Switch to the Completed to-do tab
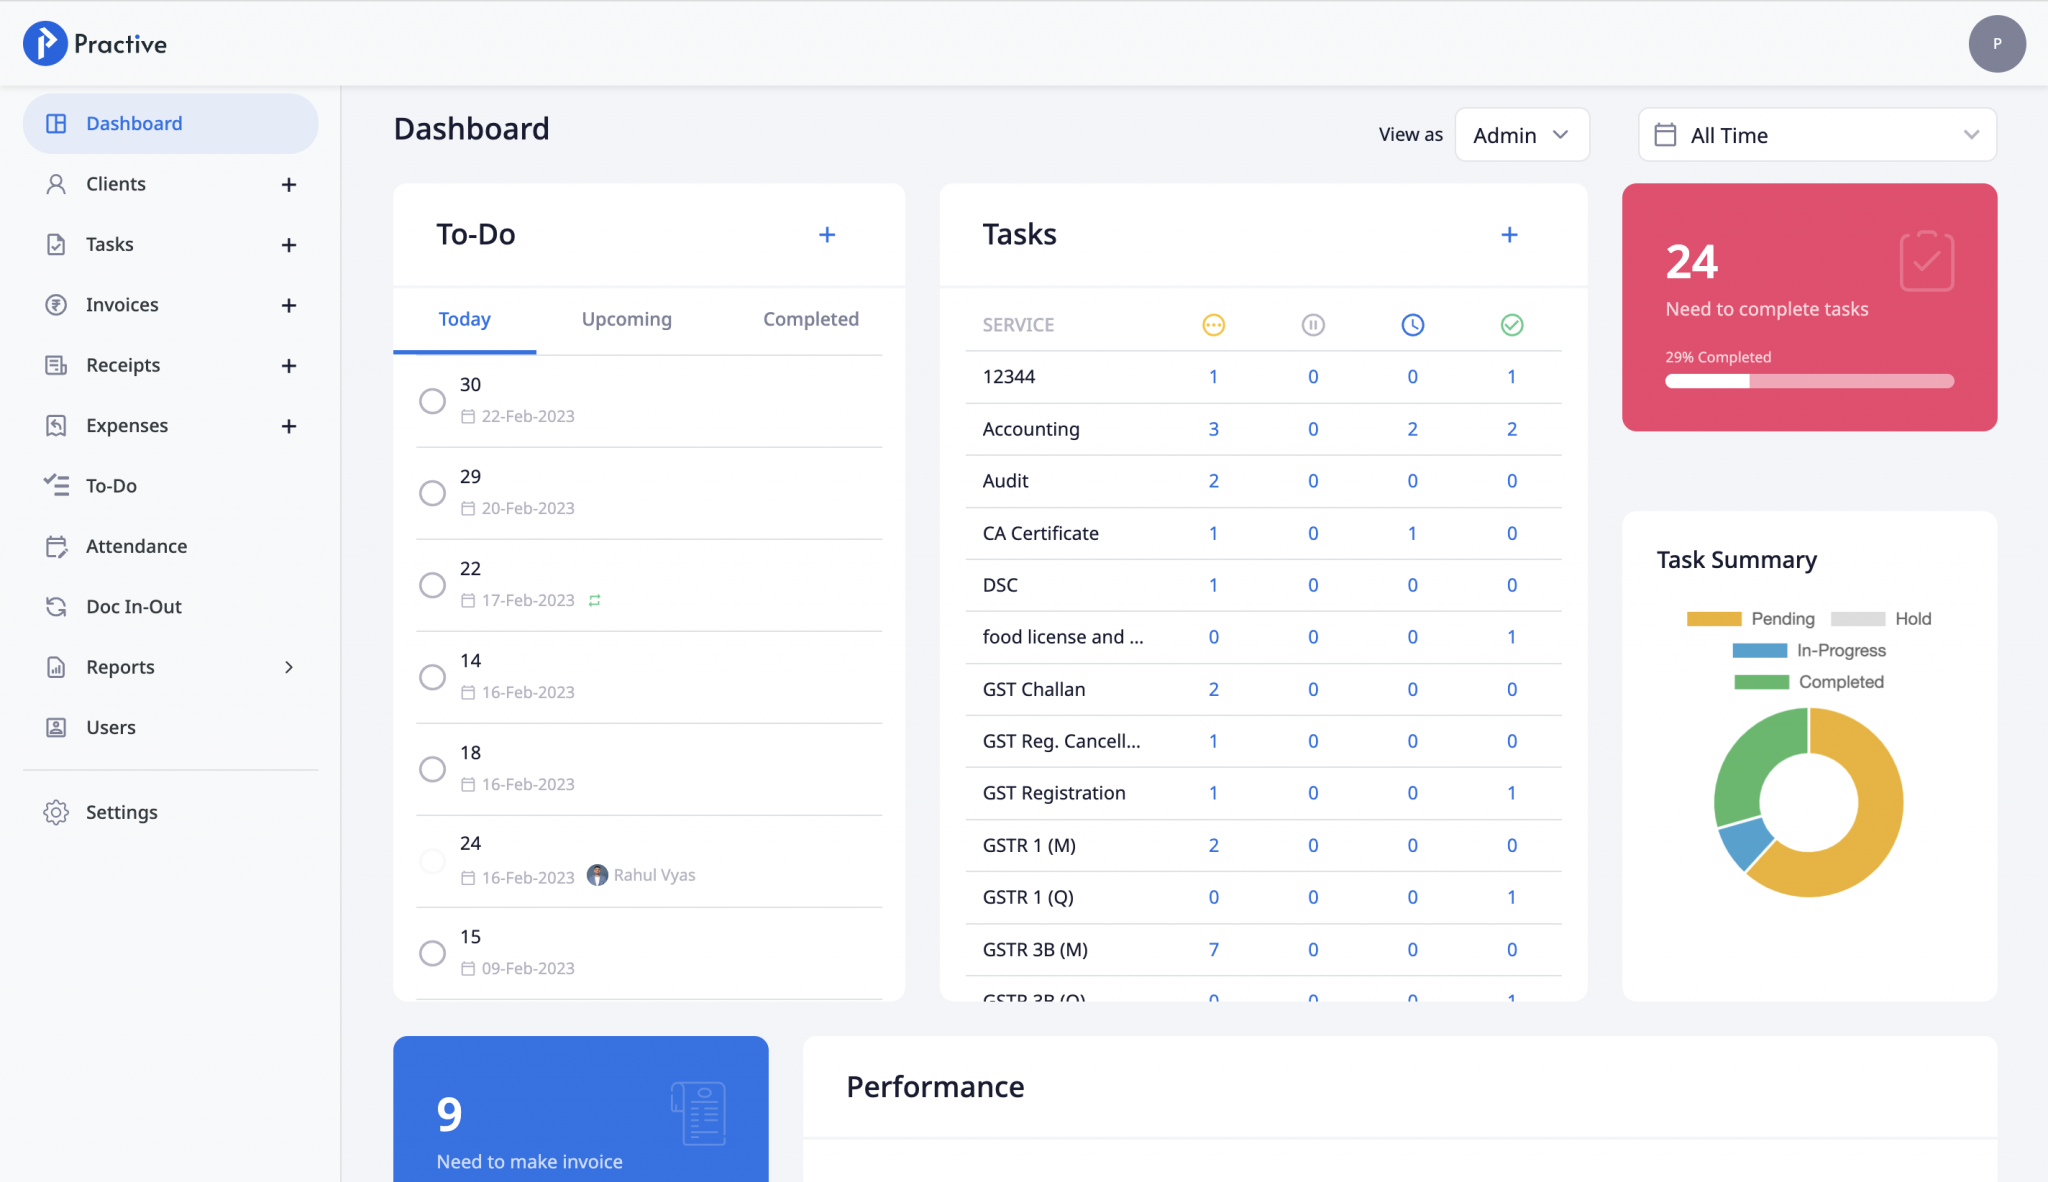The width and height of the screenshot is (2048, 1182). click(x=810, y=319)
